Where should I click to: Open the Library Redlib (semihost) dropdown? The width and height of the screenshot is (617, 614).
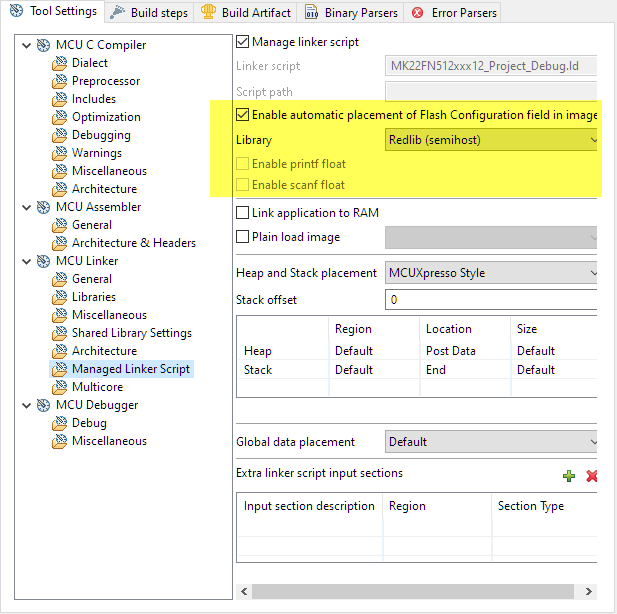coord(492,140)
